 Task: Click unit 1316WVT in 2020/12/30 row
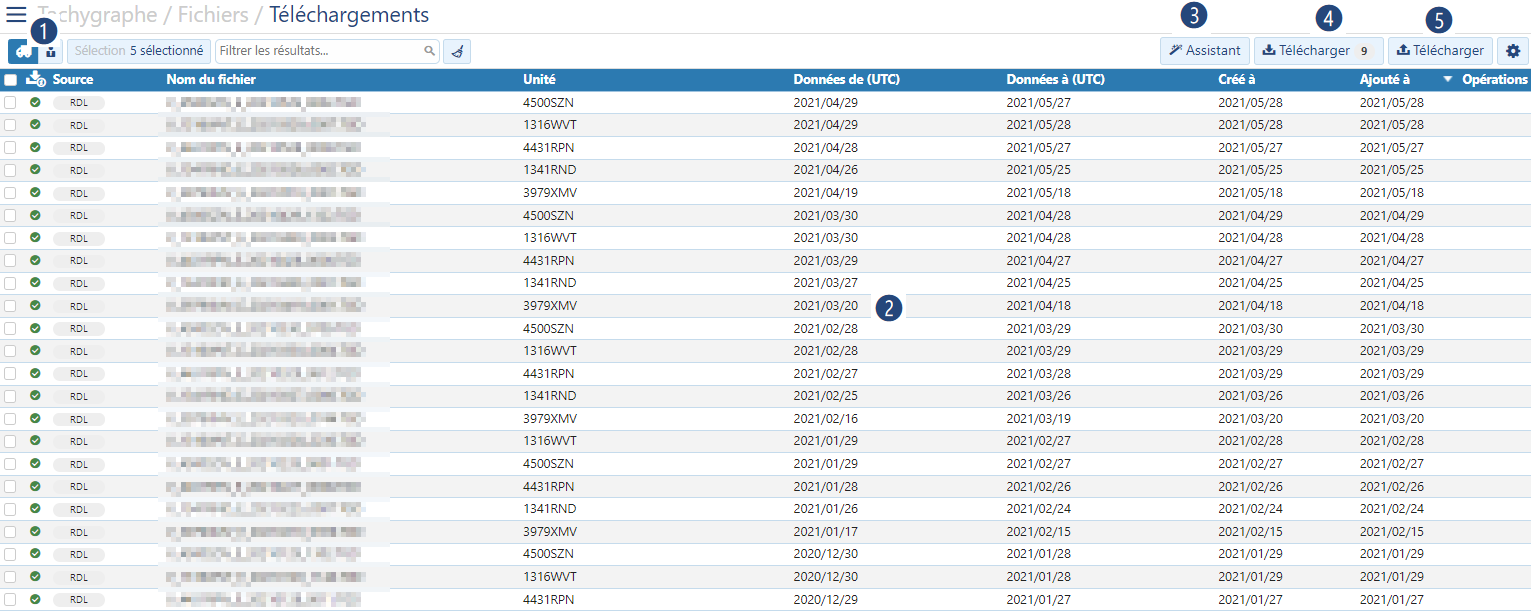[550, 577]
